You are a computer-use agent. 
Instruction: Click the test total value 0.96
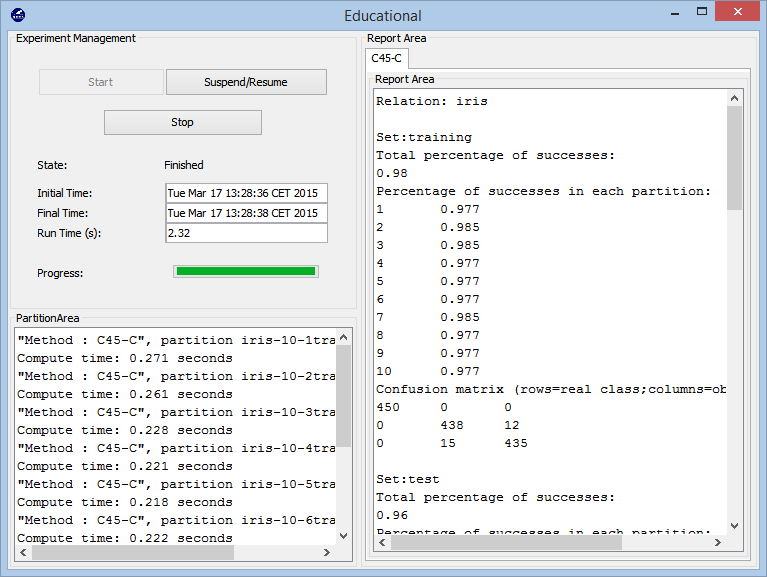[x=392, y=515]
